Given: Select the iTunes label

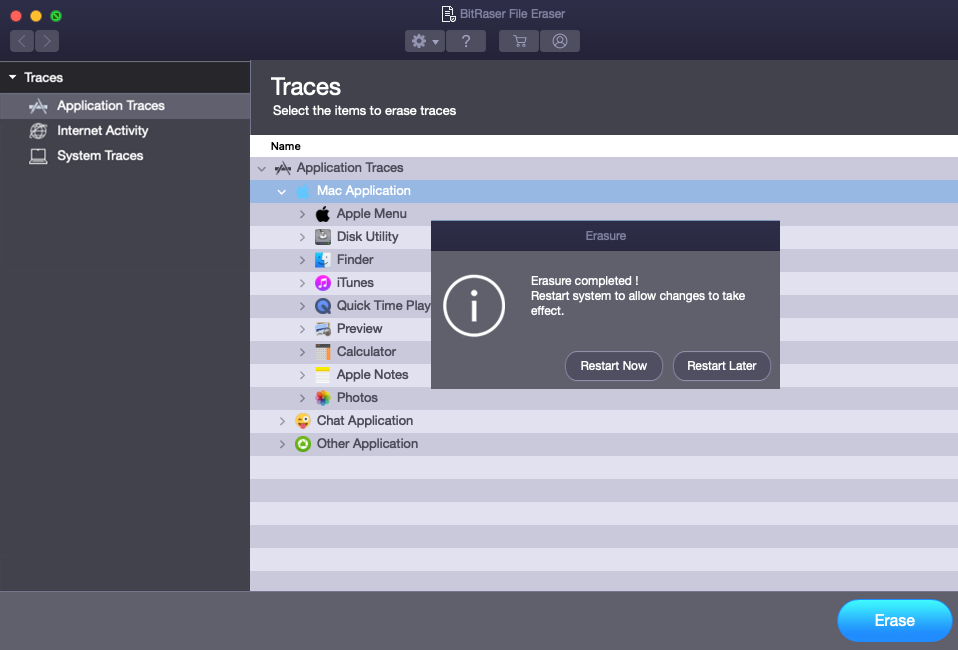Looking at the screenshot, I should (355, 283).
